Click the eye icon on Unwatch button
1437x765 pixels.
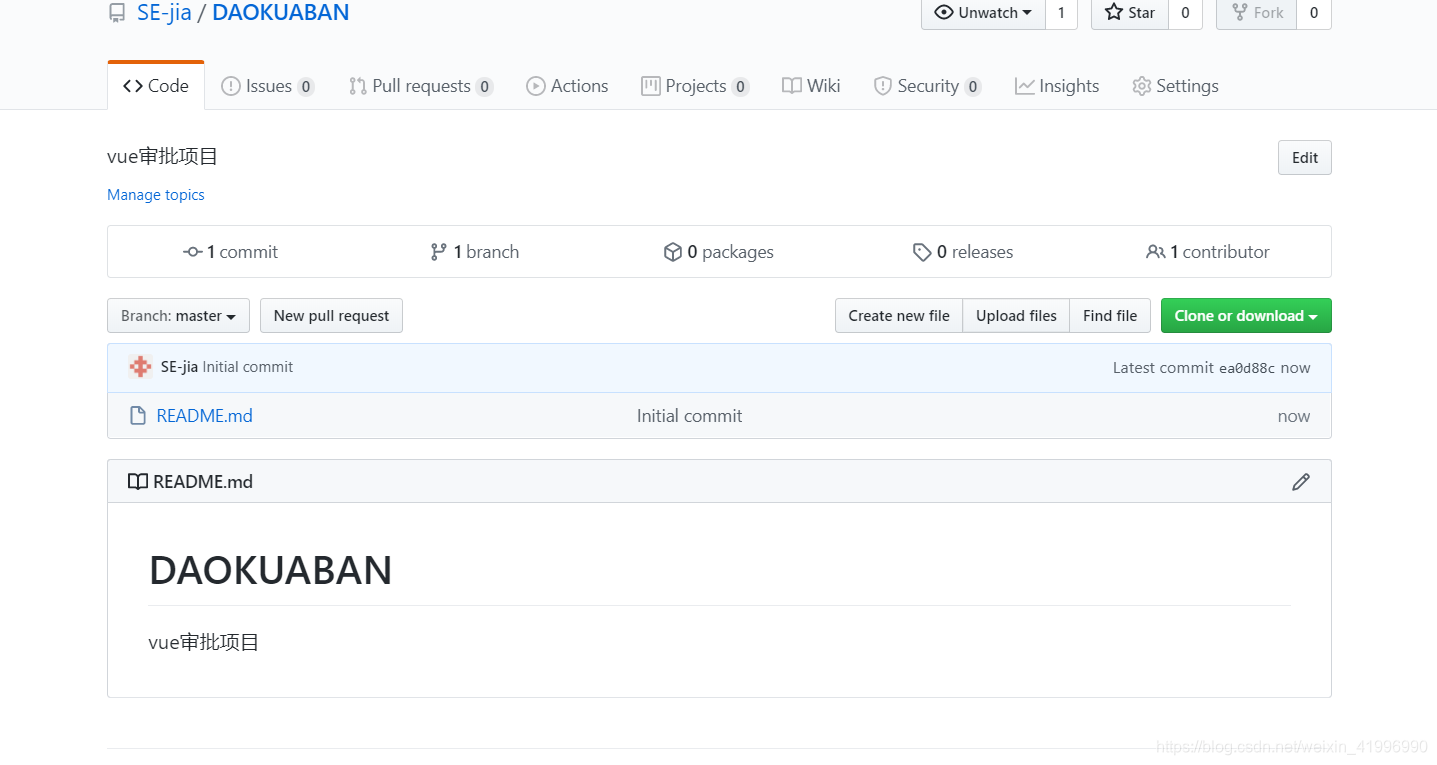[943, 12]
